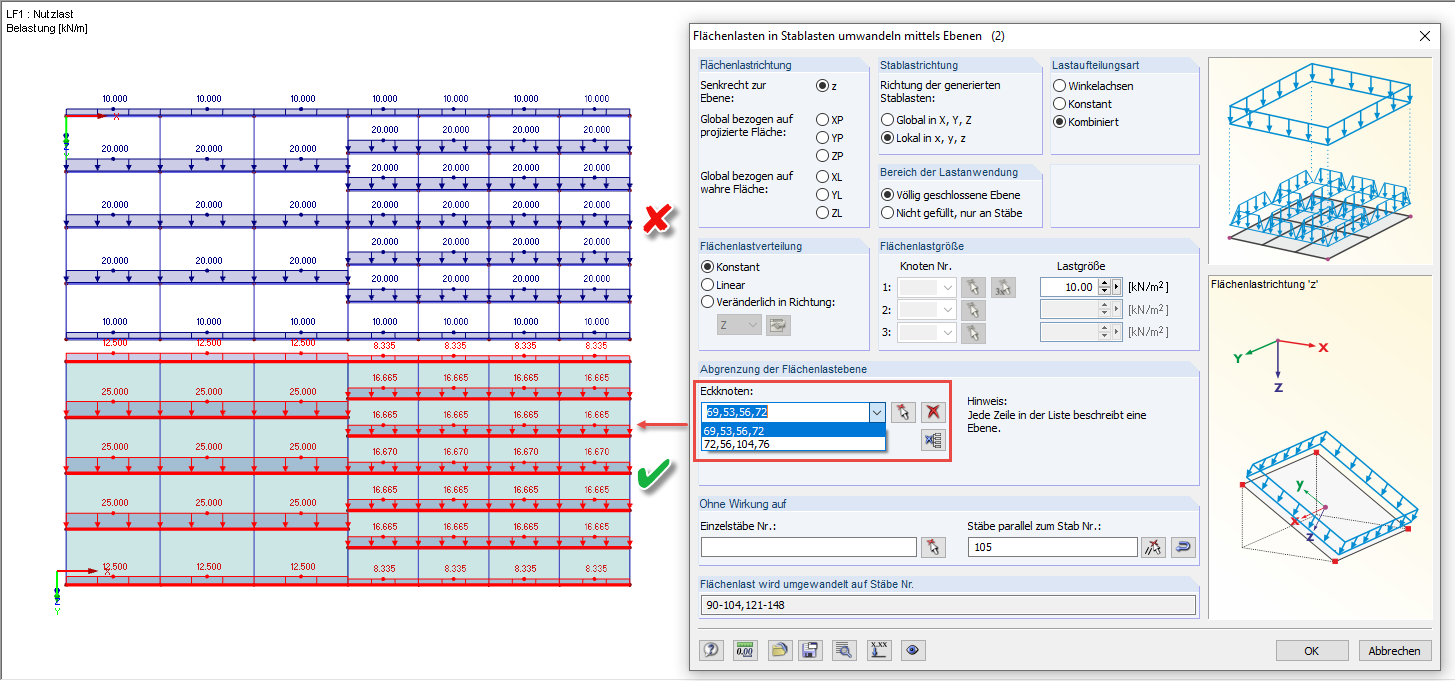Select Konstant under Lastaufteilungsart

click(1059, 104)
